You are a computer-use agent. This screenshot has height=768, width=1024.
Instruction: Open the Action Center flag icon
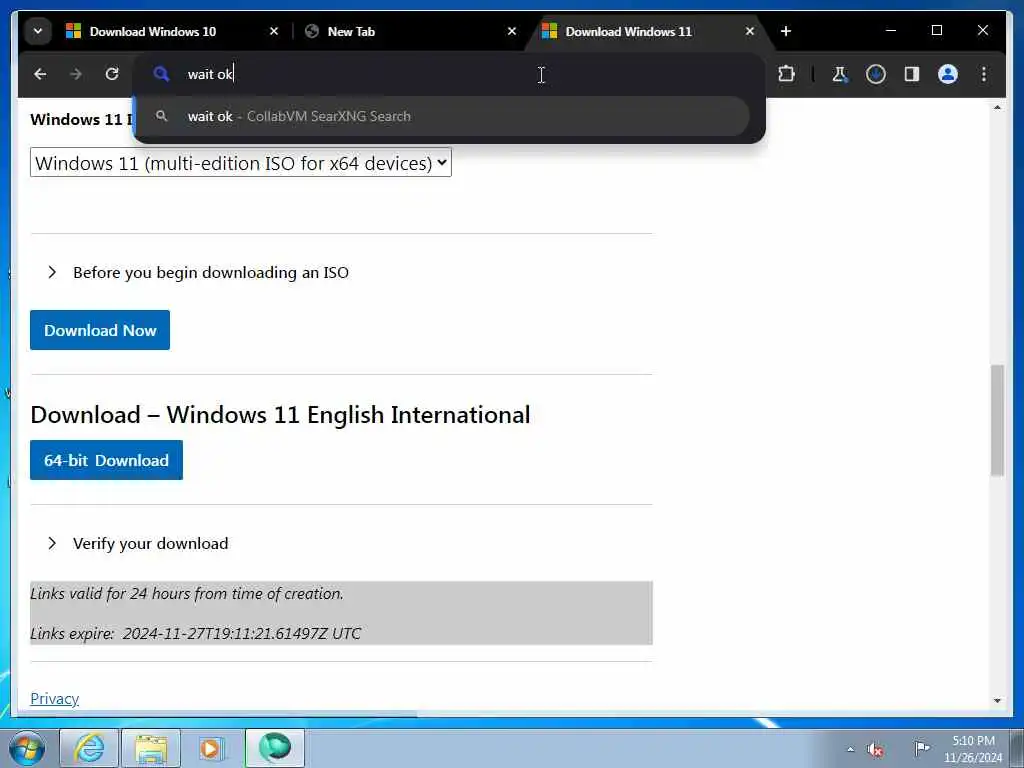point(921,748)
